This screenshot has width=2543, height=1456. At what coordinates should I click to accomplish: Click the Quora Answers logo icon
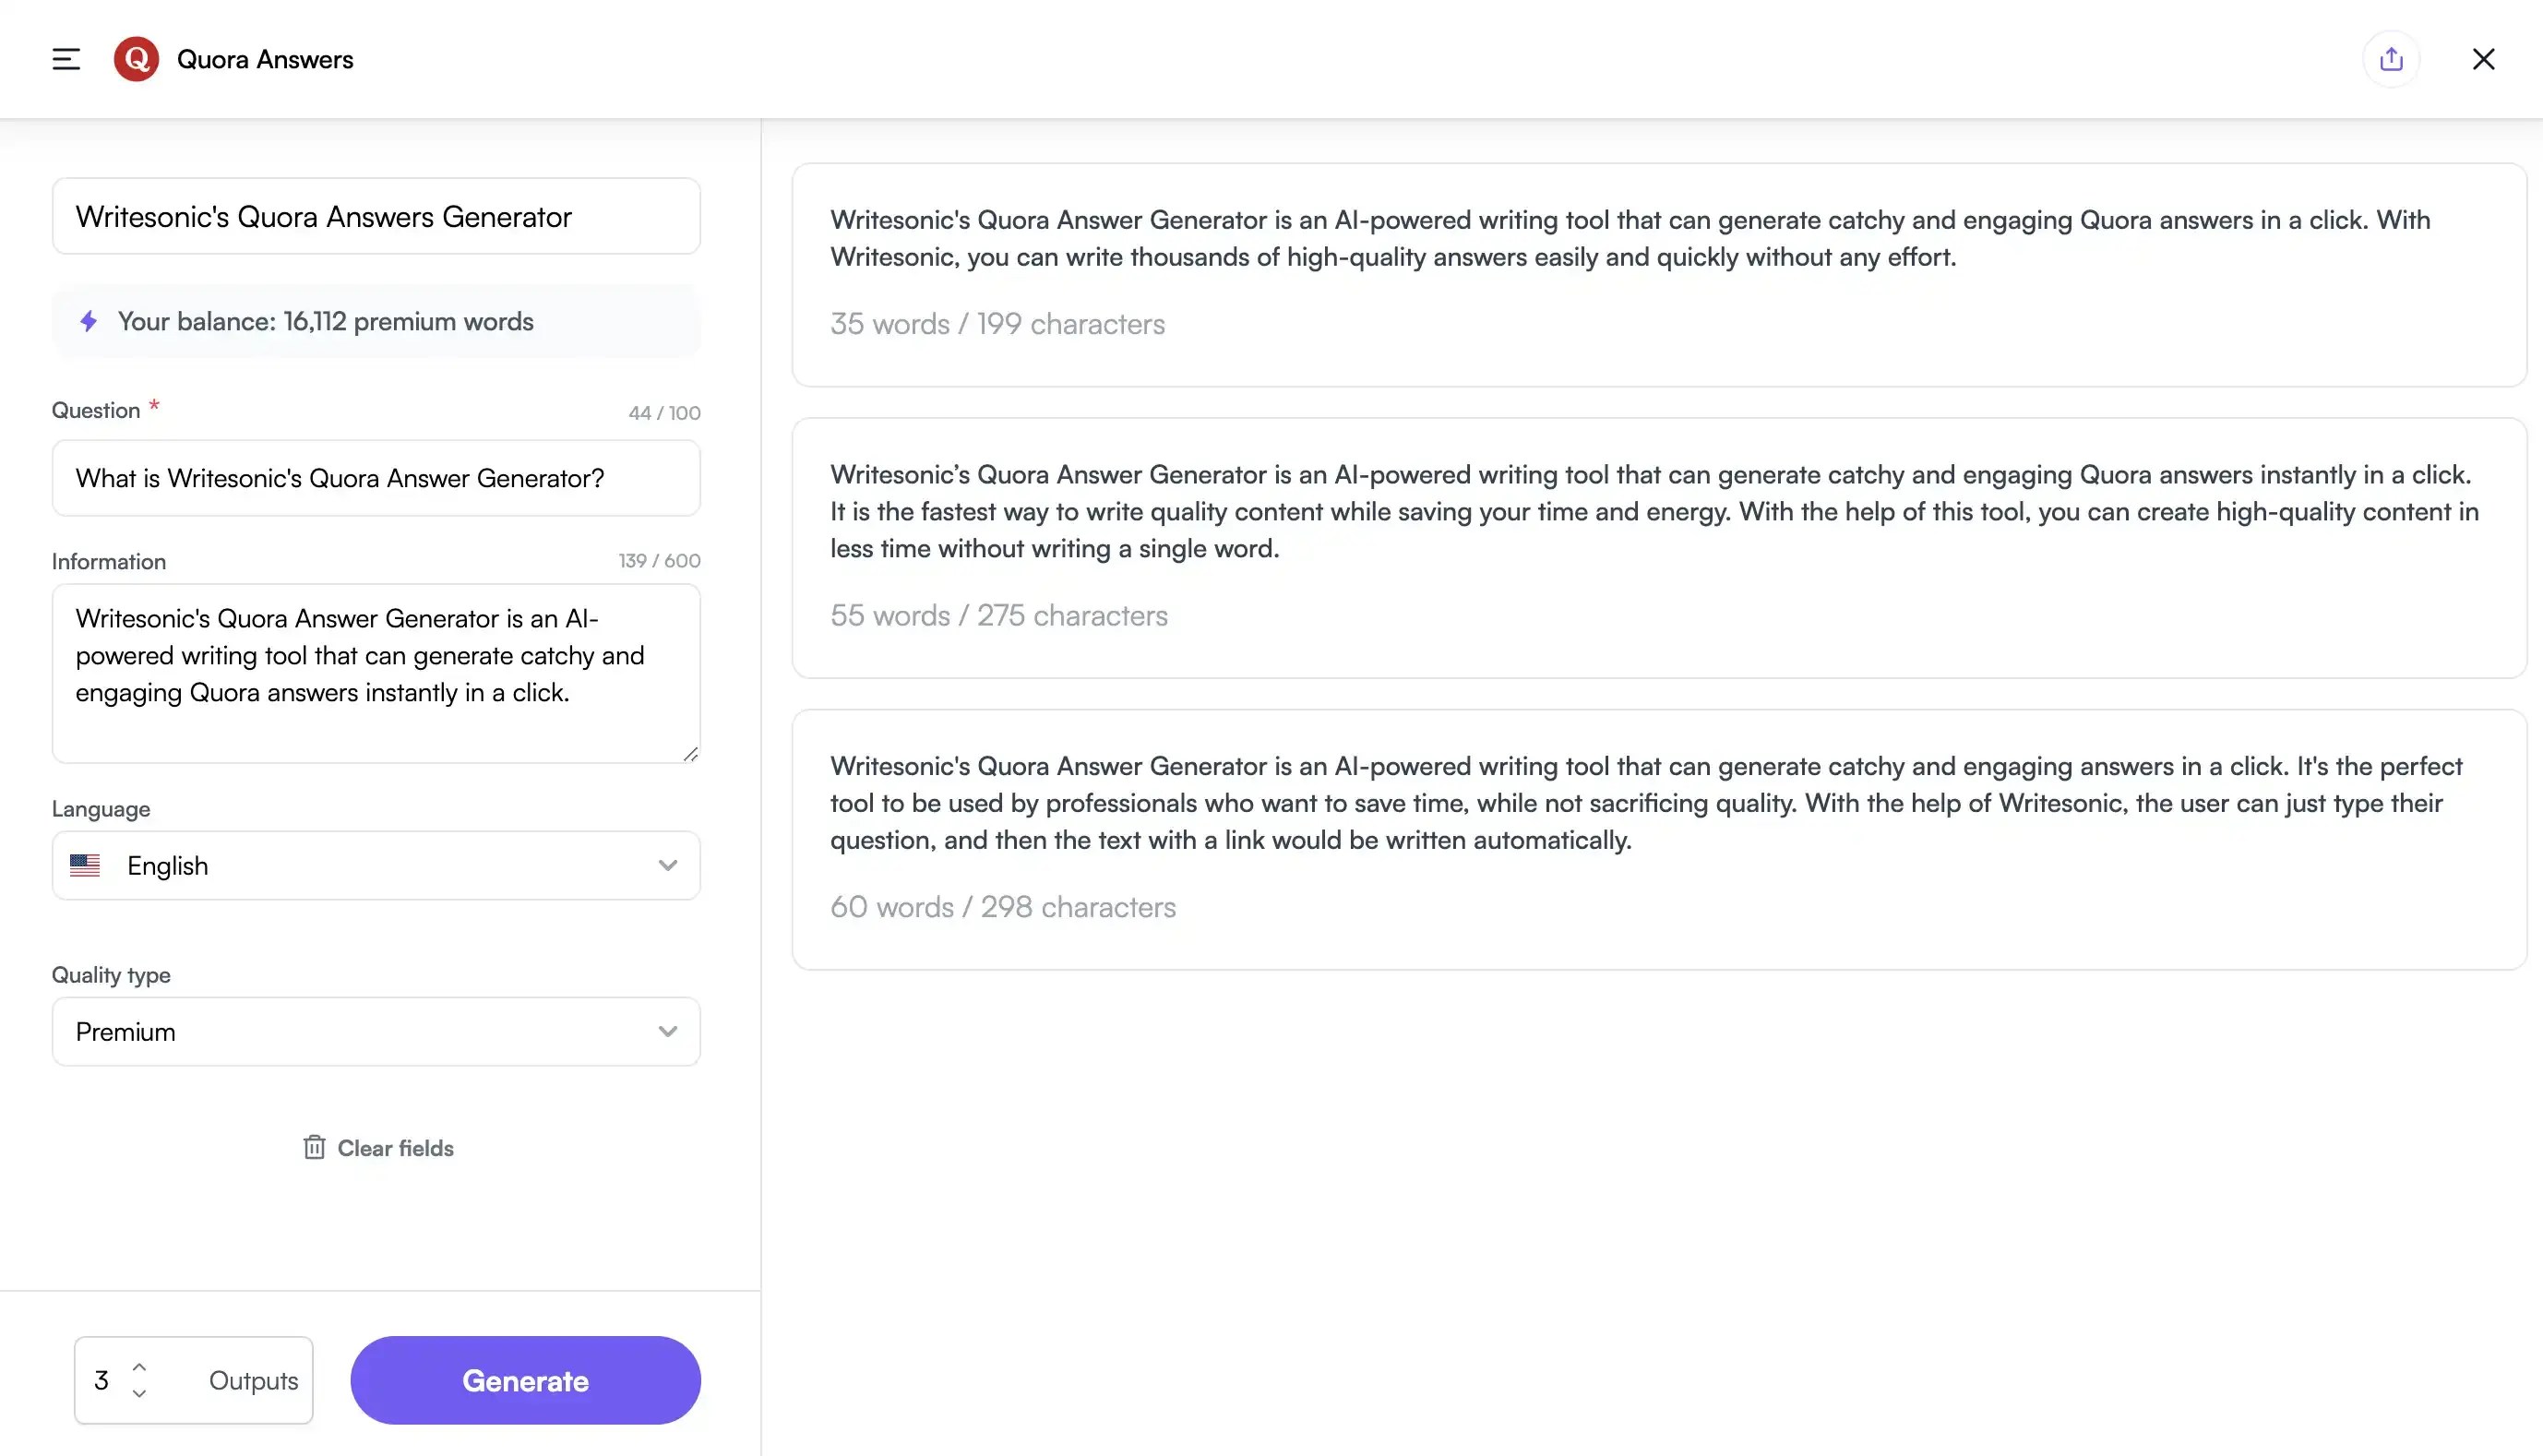(x=136, y=58)
